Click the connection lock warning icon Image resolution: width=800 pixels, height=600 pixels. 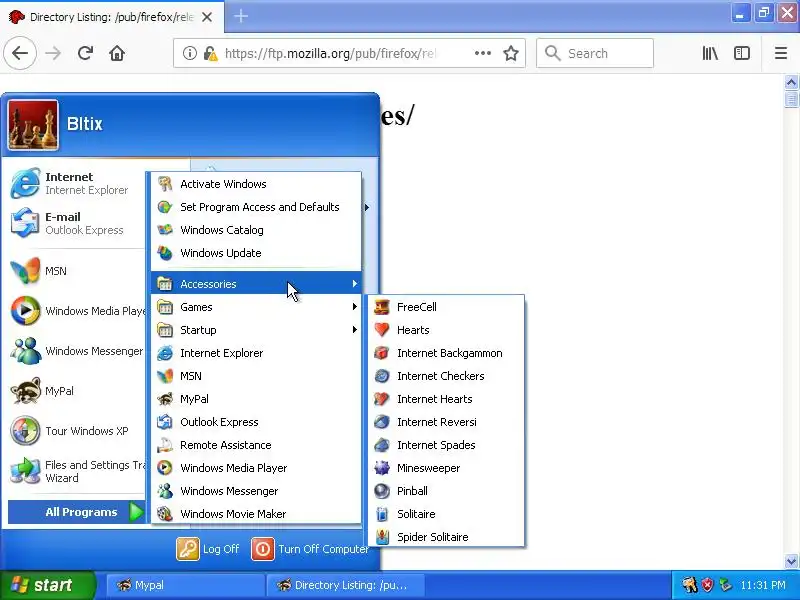(x=211, y=53)
